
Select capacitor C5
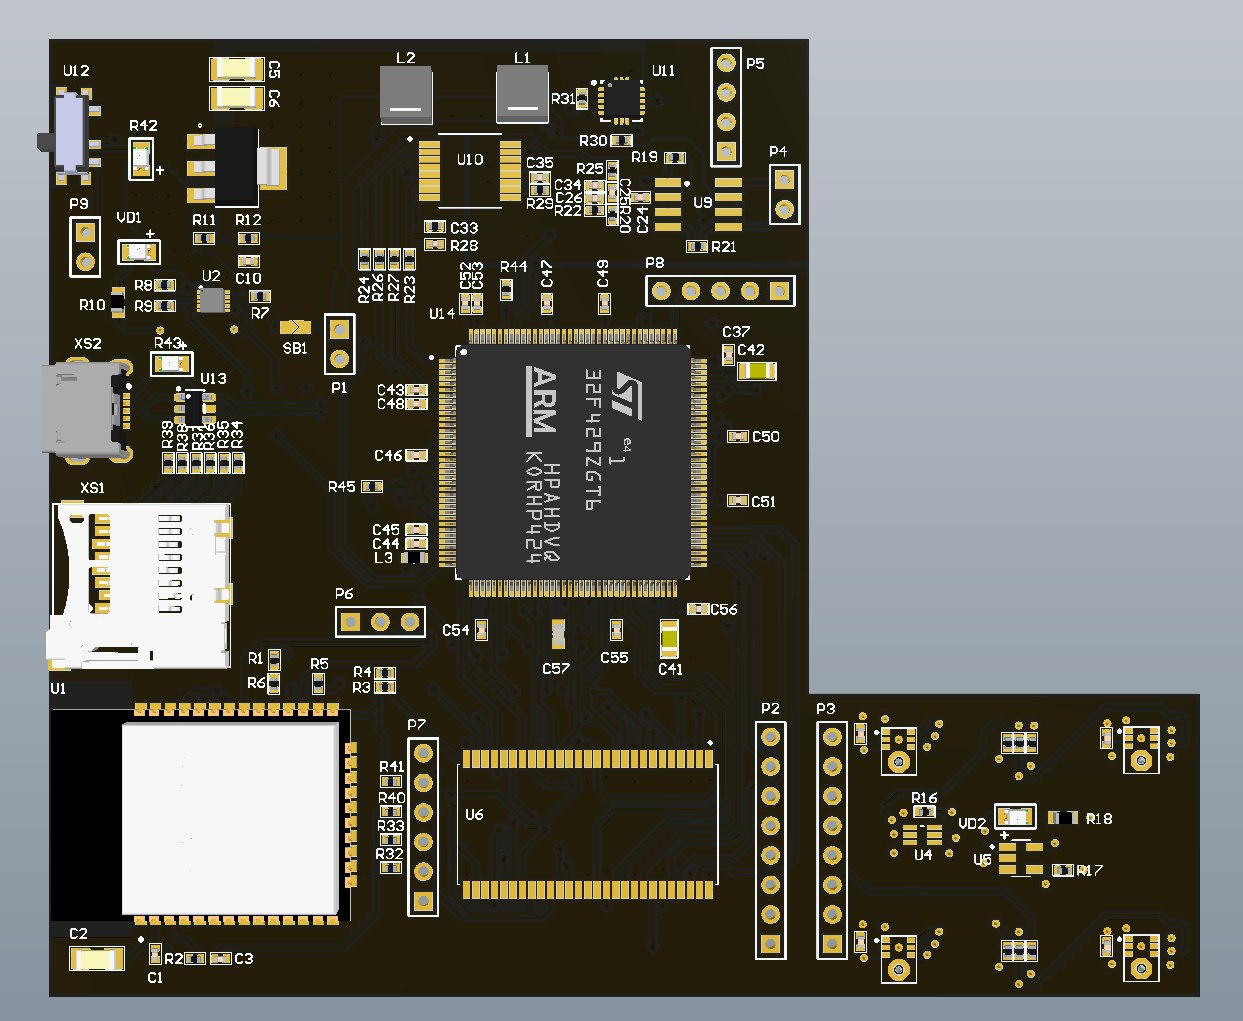pos(237,69)
